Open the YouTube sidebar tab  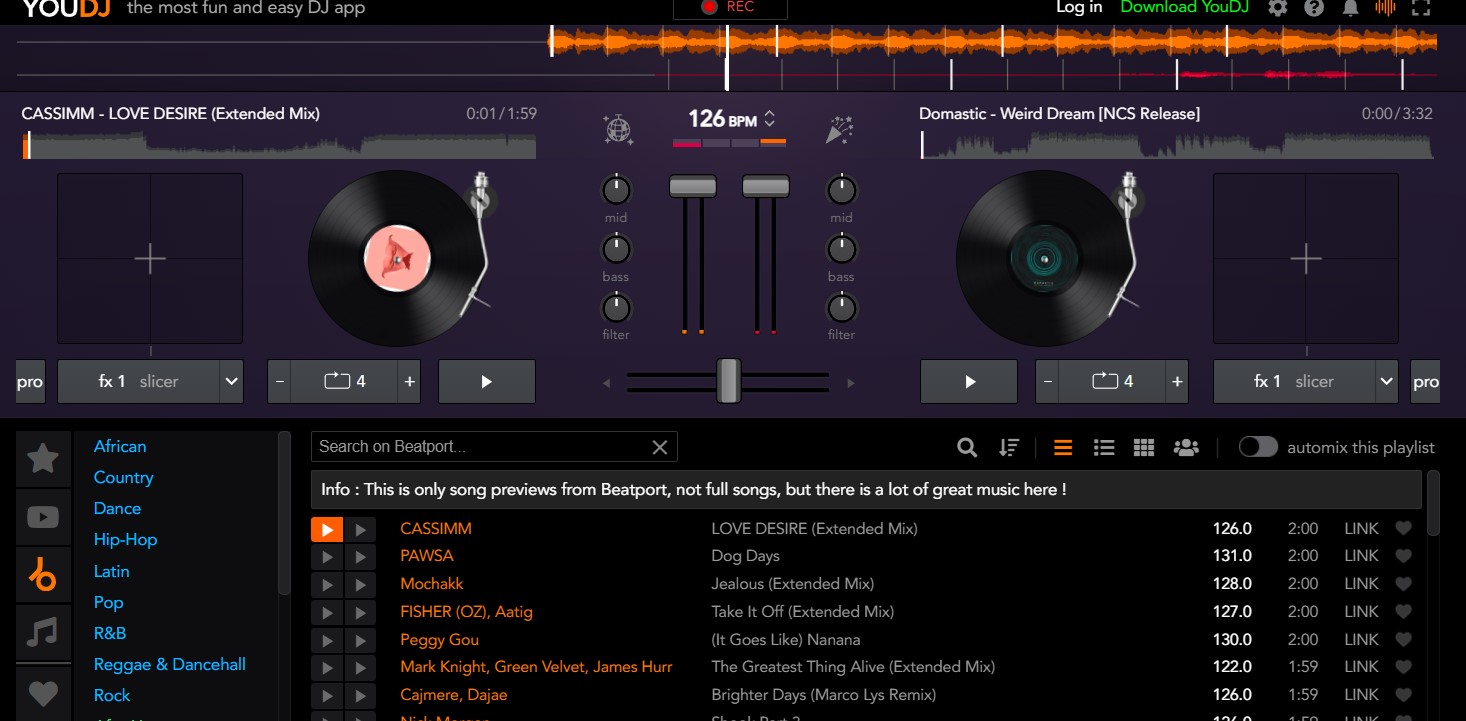43,517
